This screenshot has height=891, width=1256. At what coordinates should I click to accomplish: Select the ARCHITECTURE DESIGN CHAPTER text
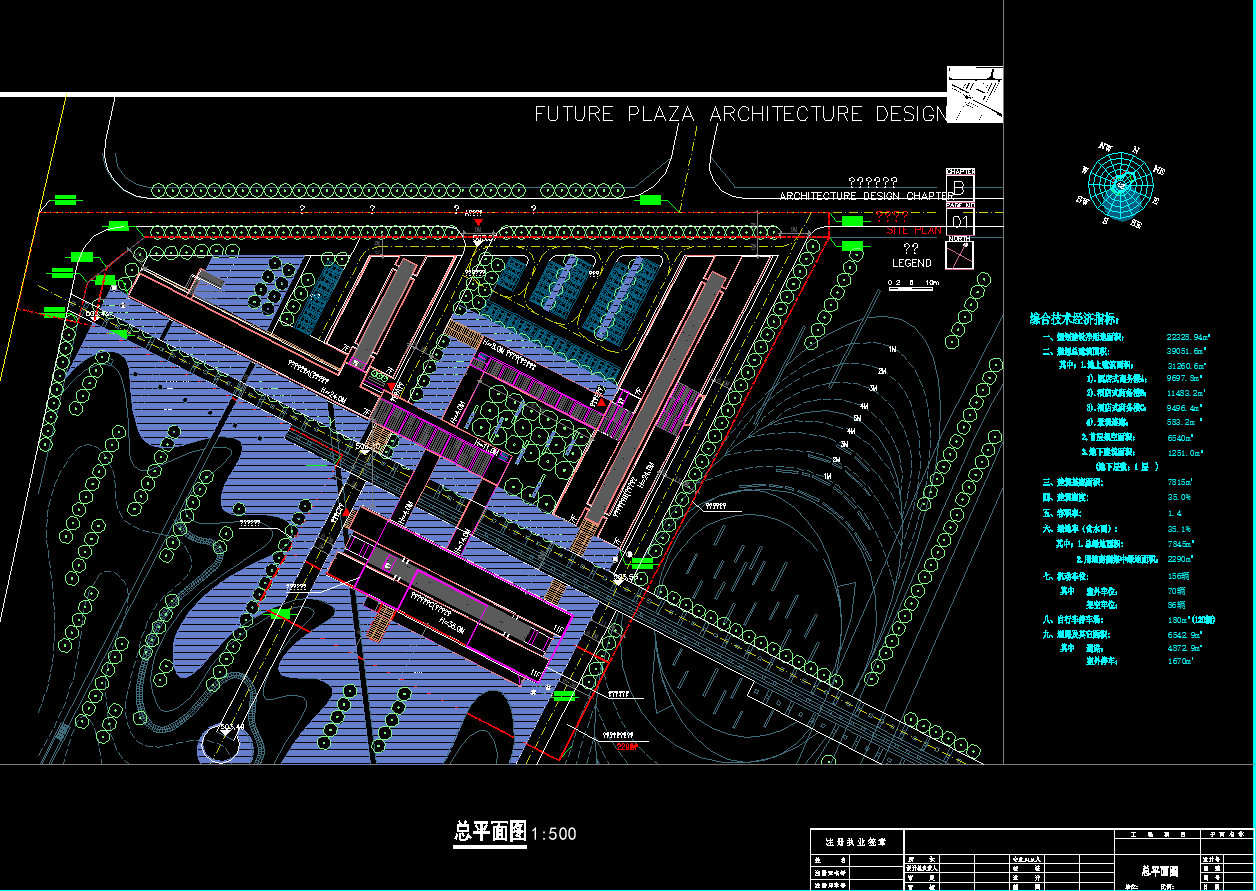point(864,196)
